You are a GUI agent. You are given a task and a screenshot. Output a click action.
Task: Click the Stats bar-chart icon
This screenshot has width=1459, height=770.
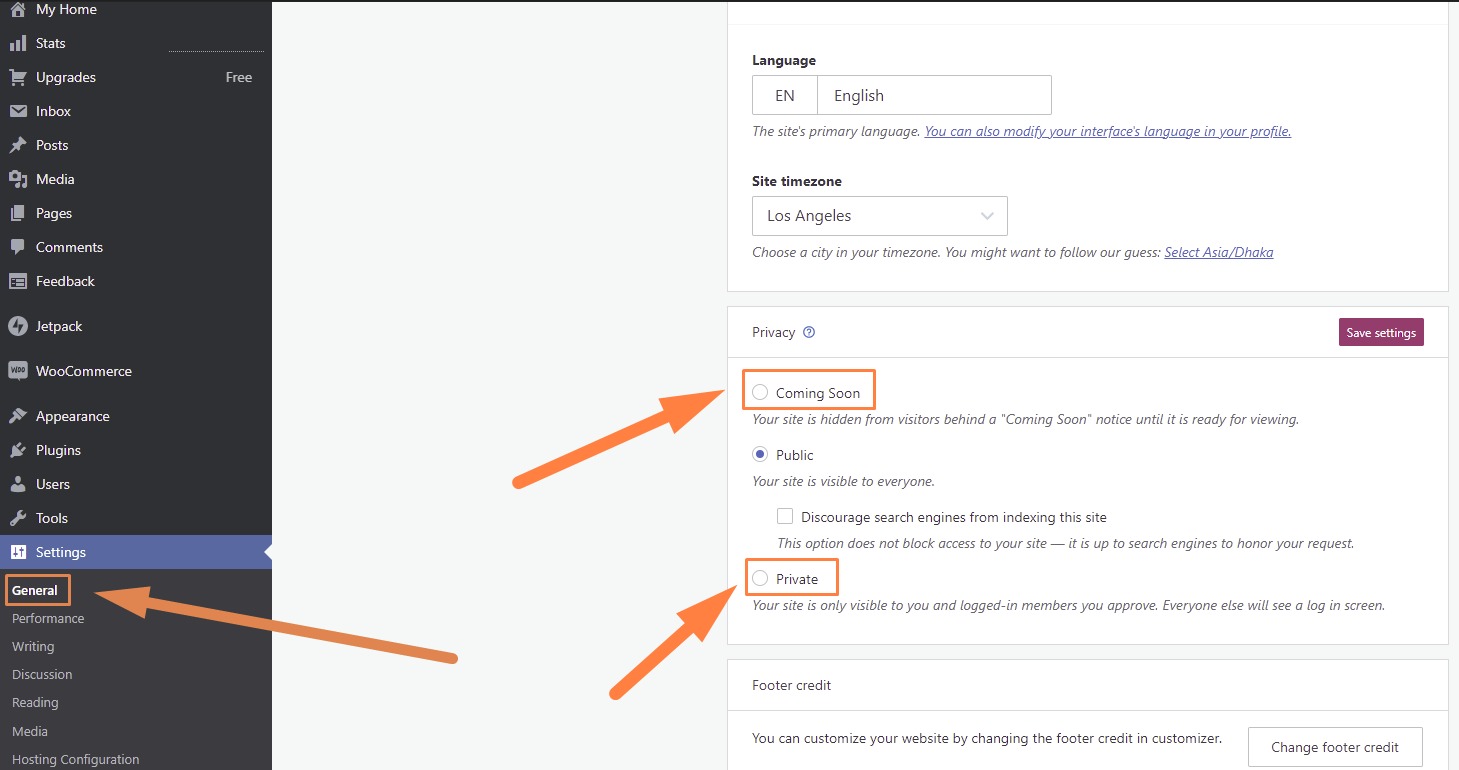point(20,43)
